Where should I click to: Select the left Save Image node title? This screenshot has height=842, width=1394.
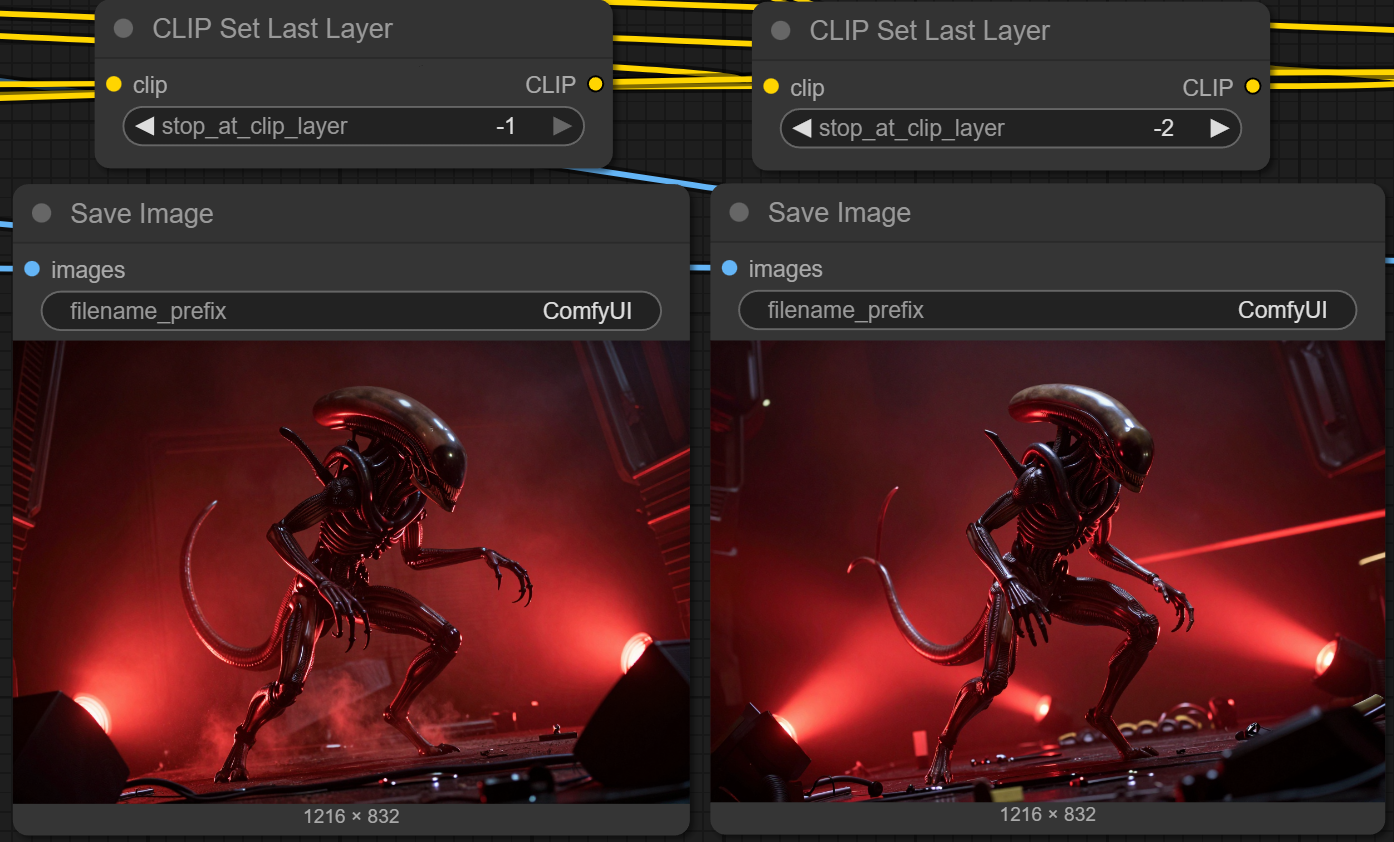click(x=142, y=214)
